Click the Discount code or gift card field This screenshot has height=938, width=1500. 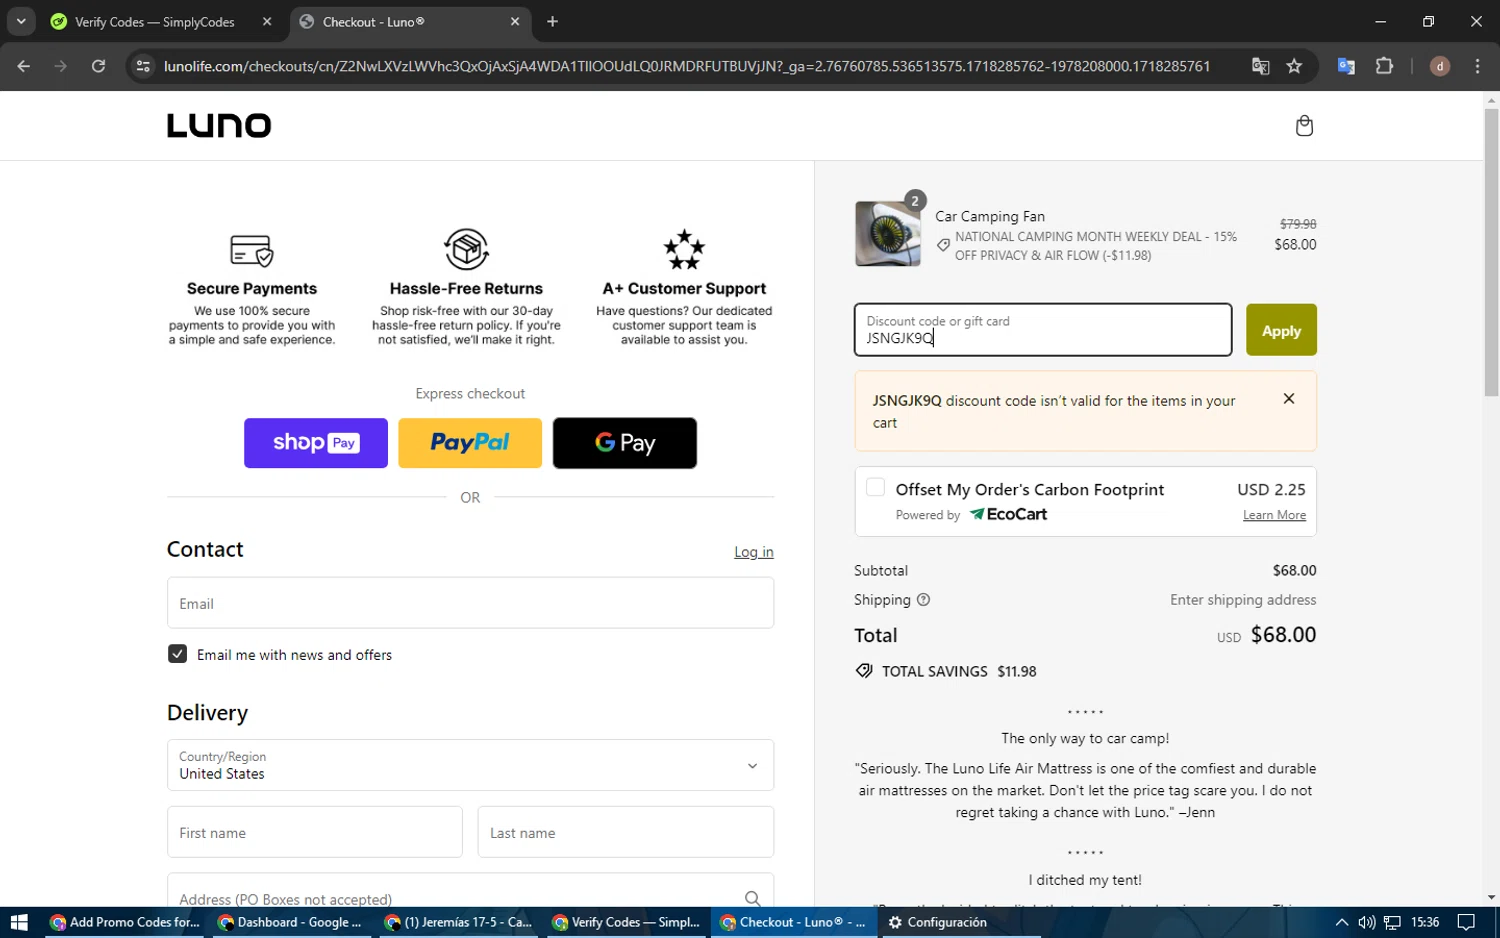pos(1043,330)
